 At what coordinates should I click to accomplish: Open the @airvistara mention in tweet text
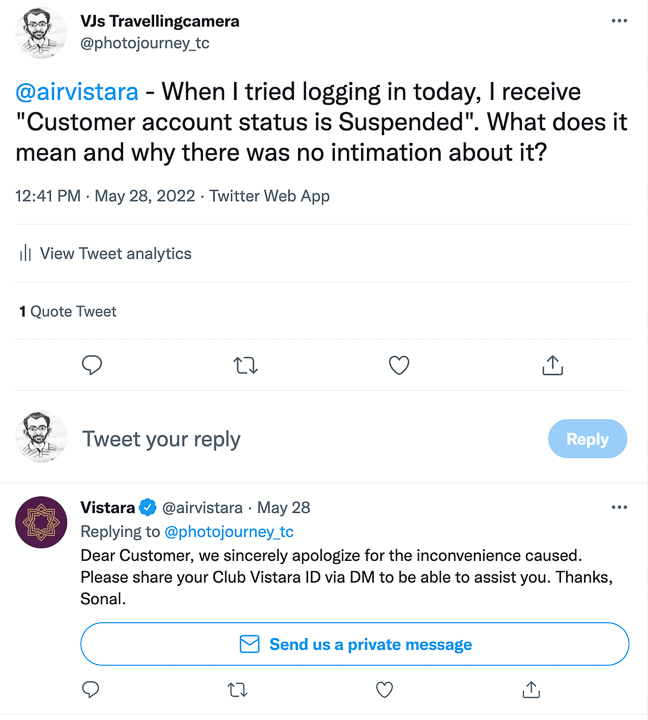[76, 92]
